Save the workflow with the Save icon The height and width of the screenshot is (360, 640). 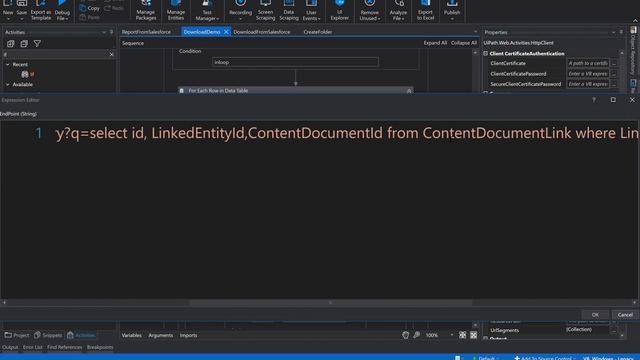pos(22,11)
